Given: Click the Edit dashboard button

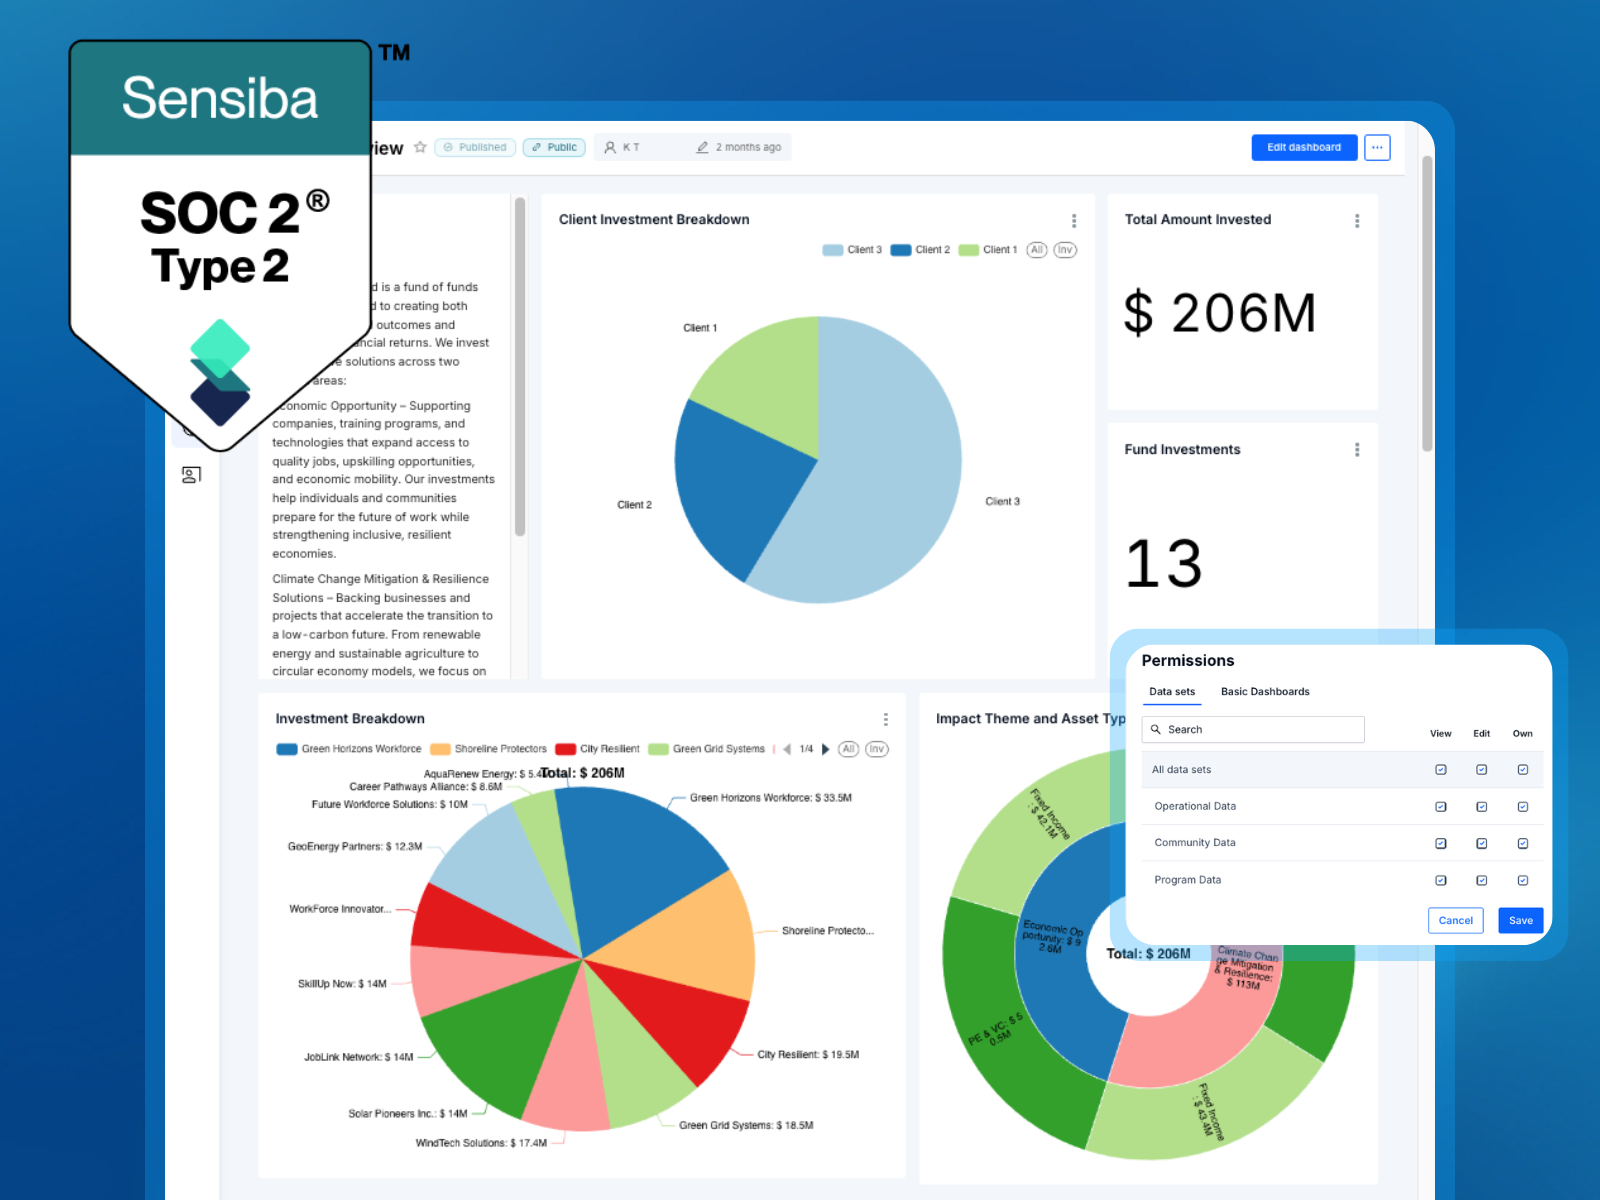Looking at the screenshot, I should pos(1304,147).
